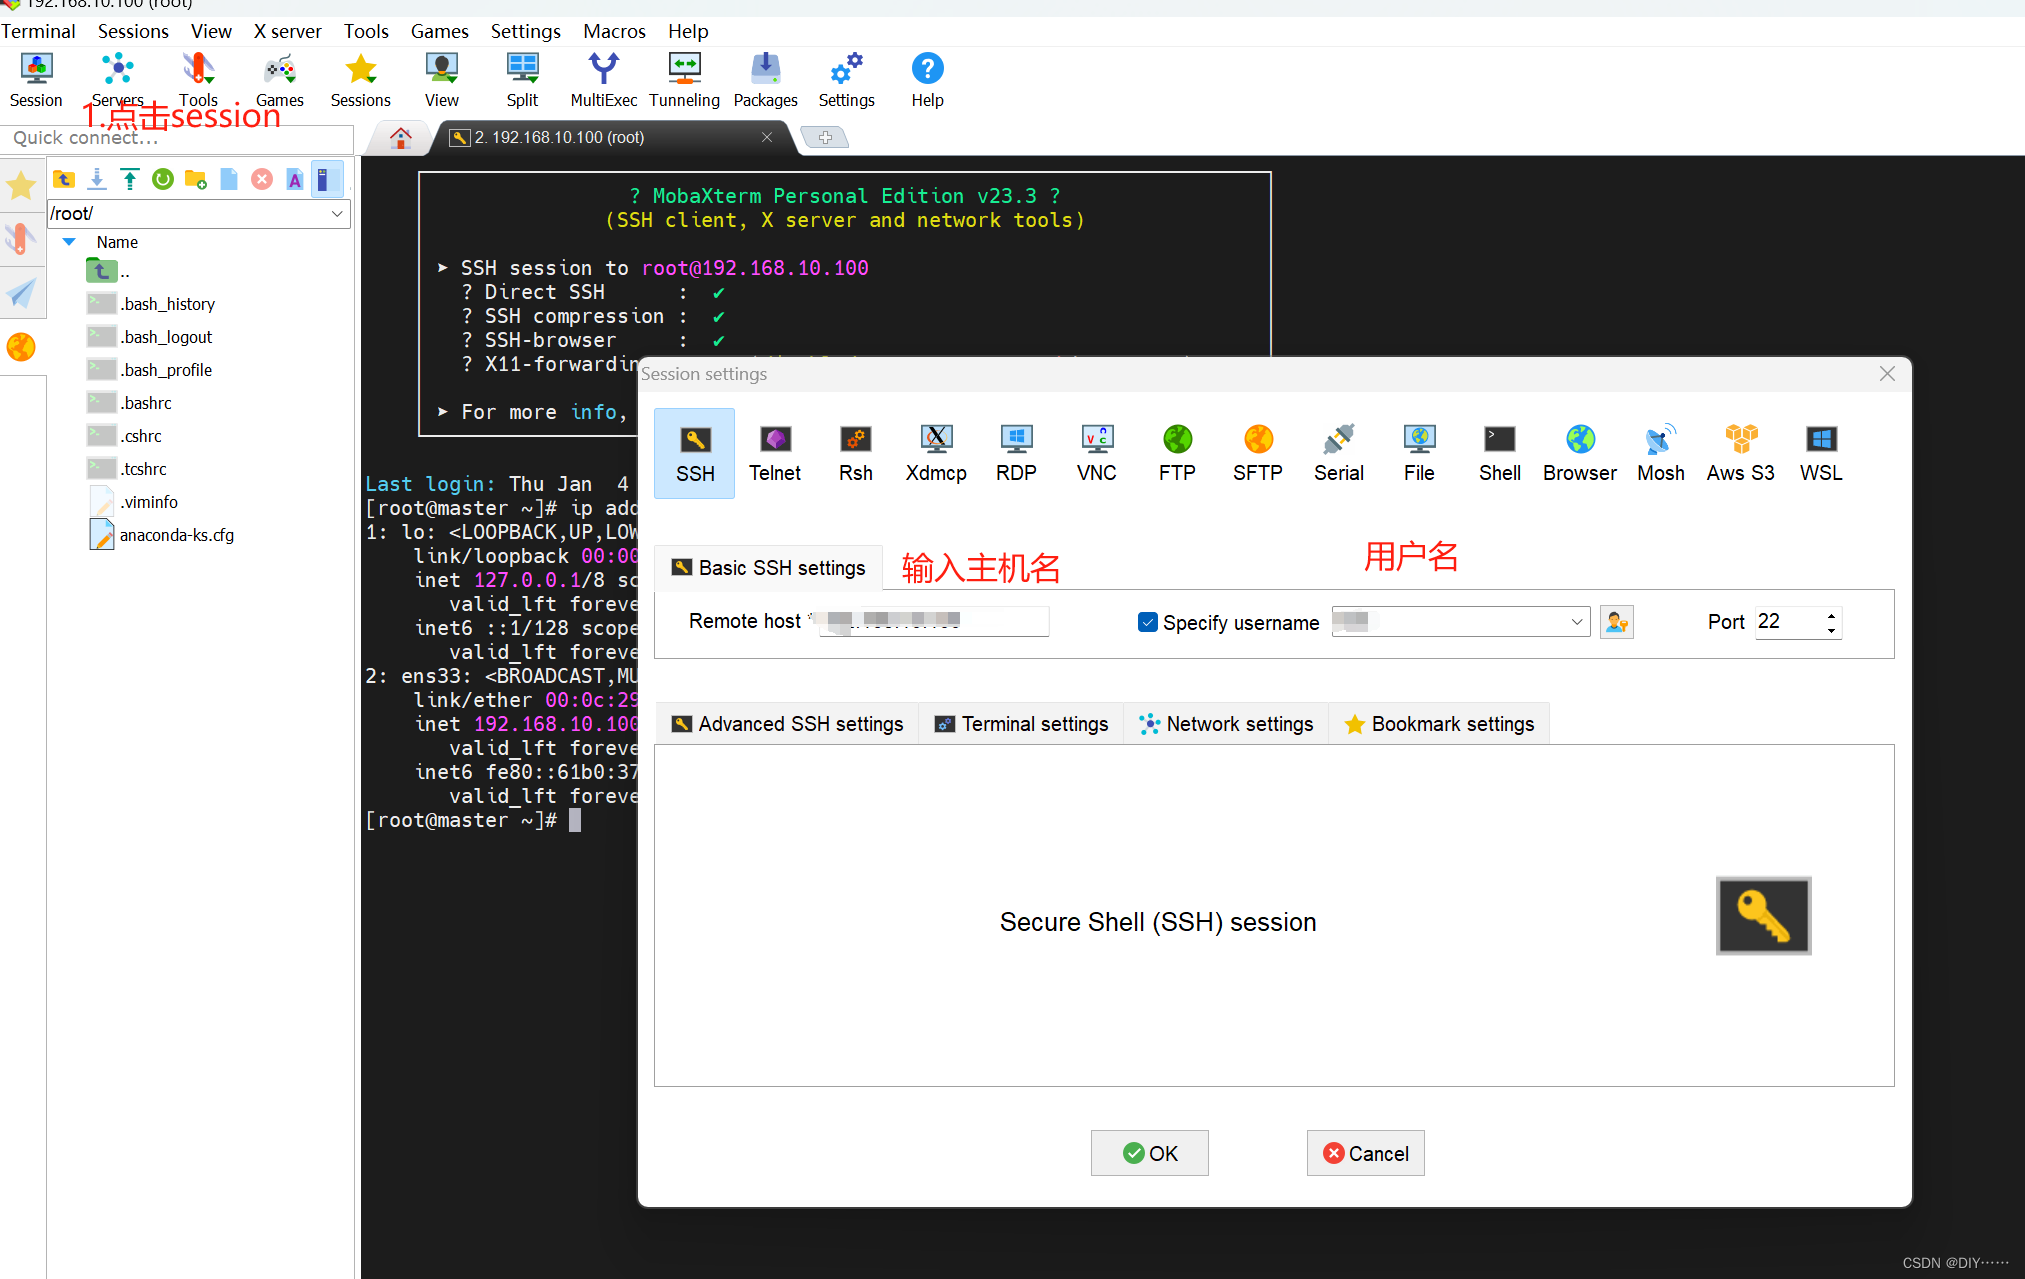
Task: Switch to Network settings tab
Action: 1226,724
